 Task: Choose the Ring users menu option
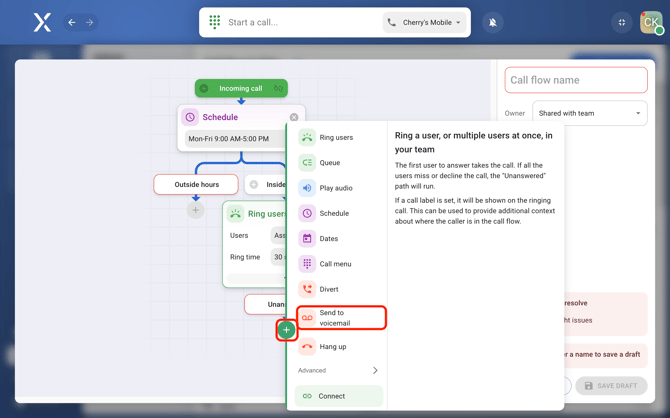[336, 138]
